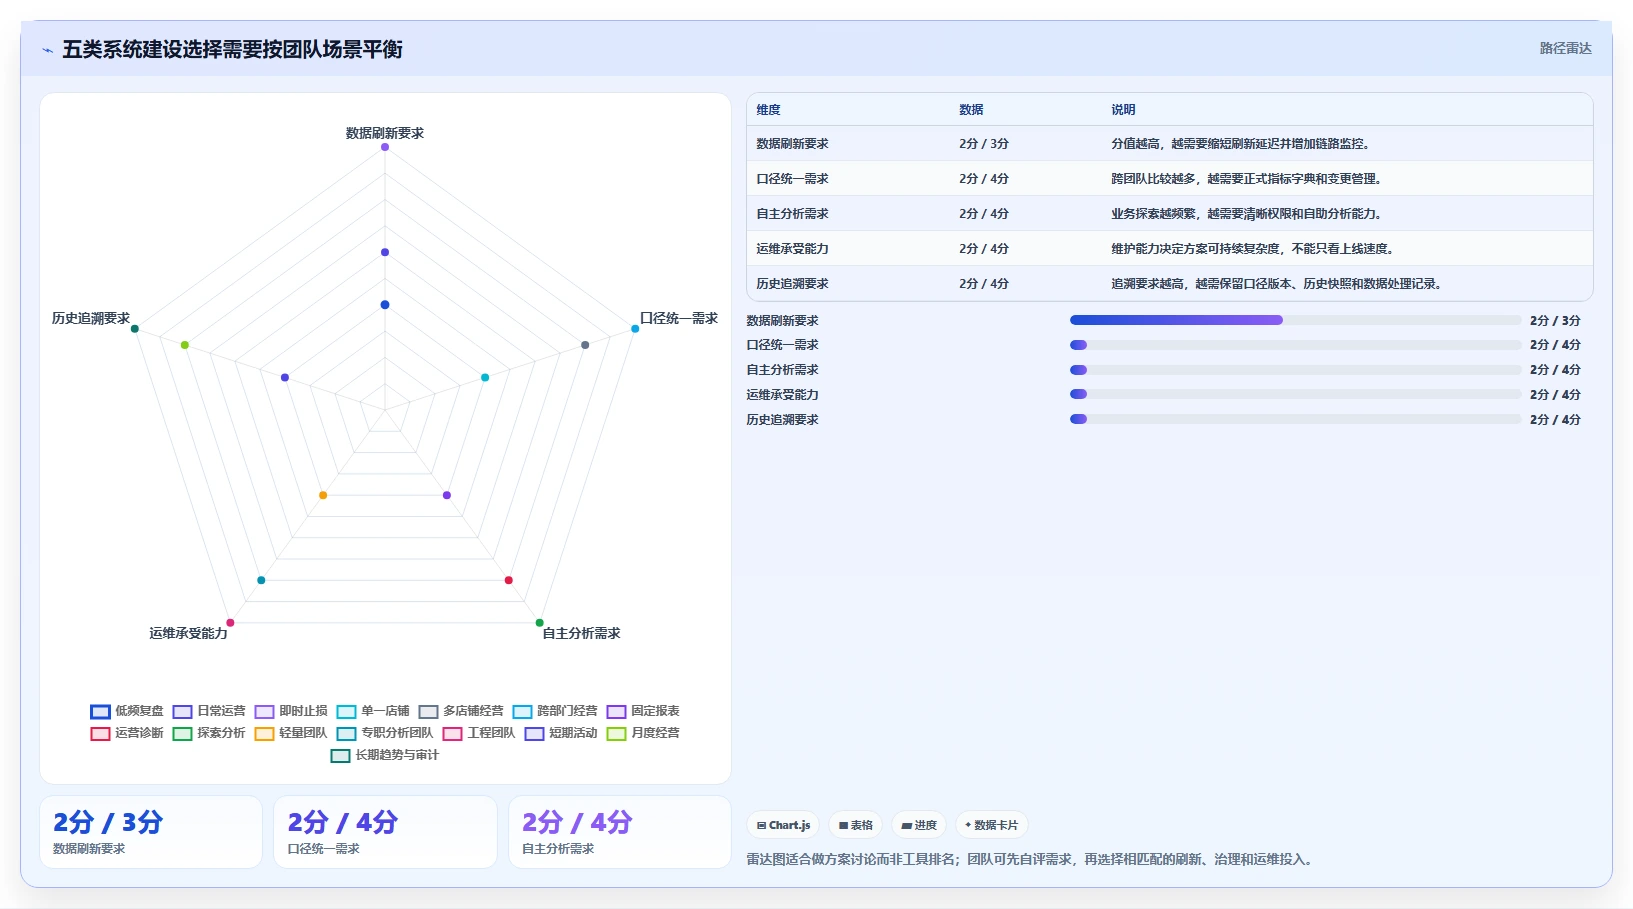The height and width of the screenshot is (909, 1633).
Task: Click the dark teal point at 历史追溯要求 vertex
Action: click(135, 329)
